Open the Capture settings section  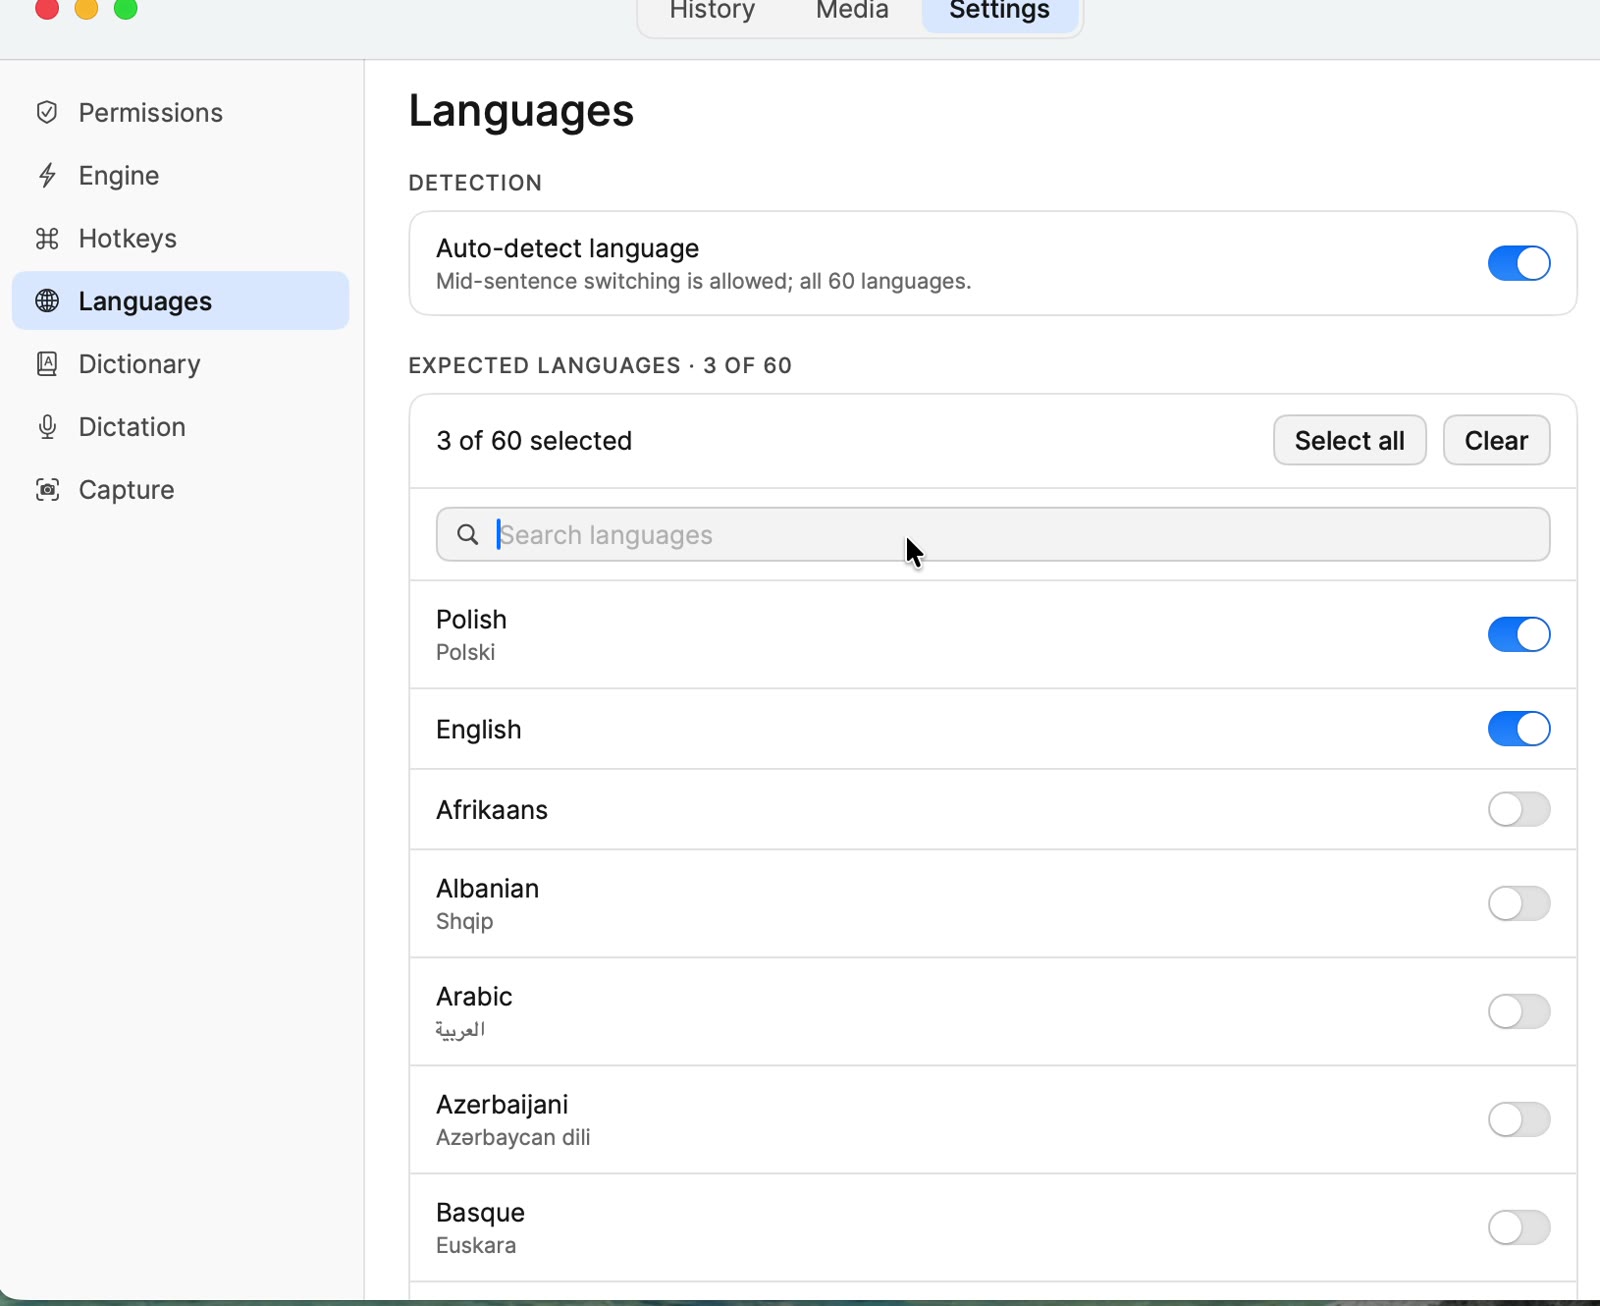click(x=180, y=490)
